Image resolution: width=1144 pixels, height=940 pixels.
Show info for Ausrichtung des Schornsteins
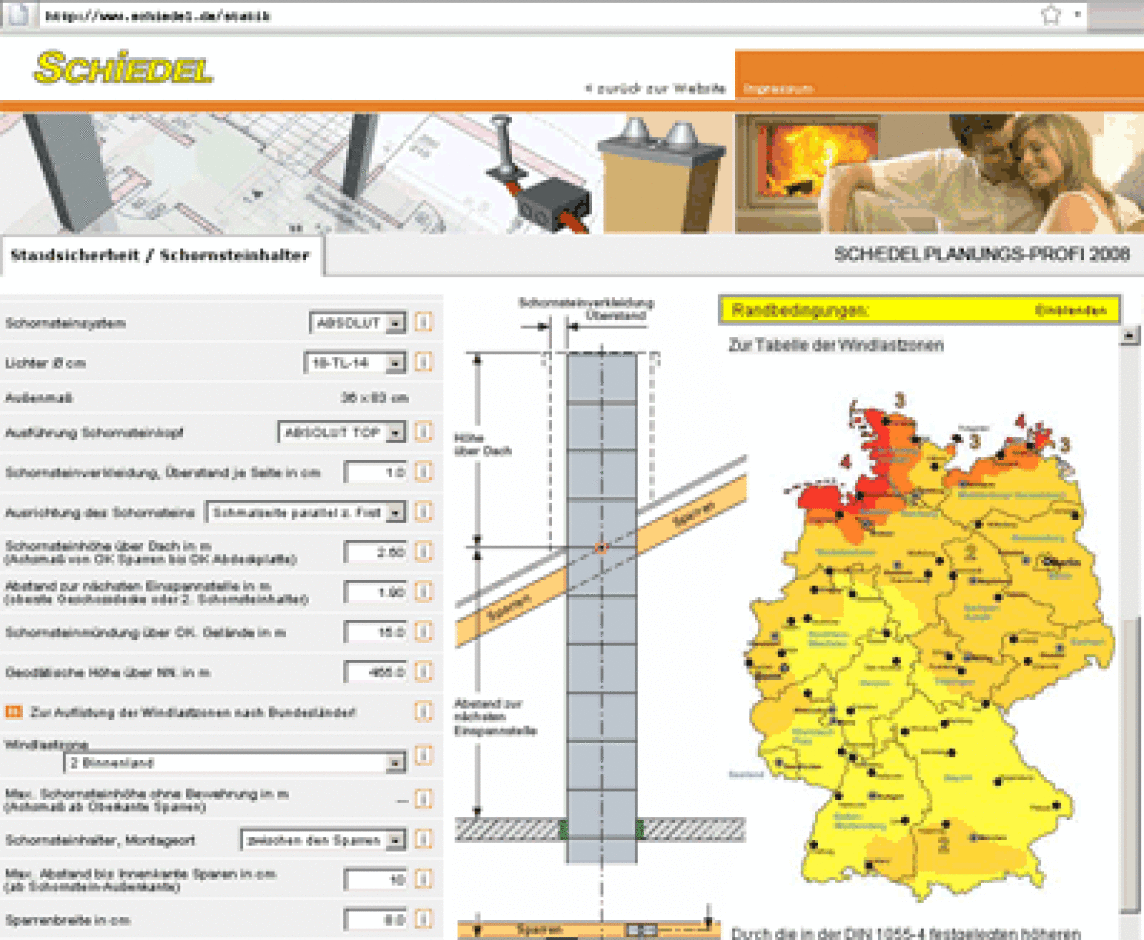point(424,512)
